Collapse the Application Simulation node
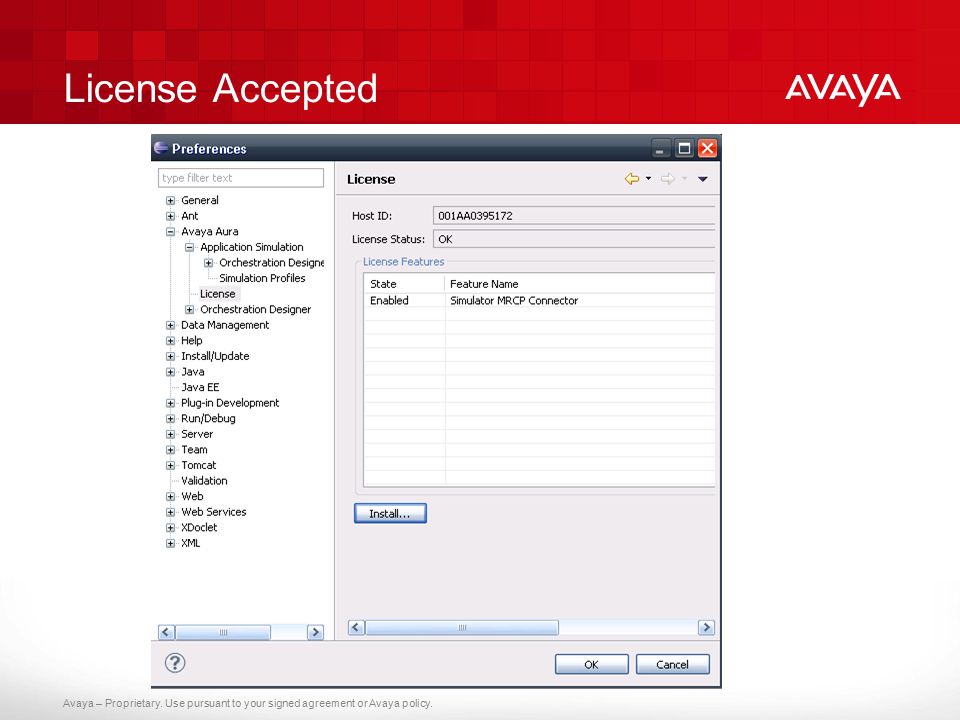This screenshot has width=960, height=720. point(190,247)
